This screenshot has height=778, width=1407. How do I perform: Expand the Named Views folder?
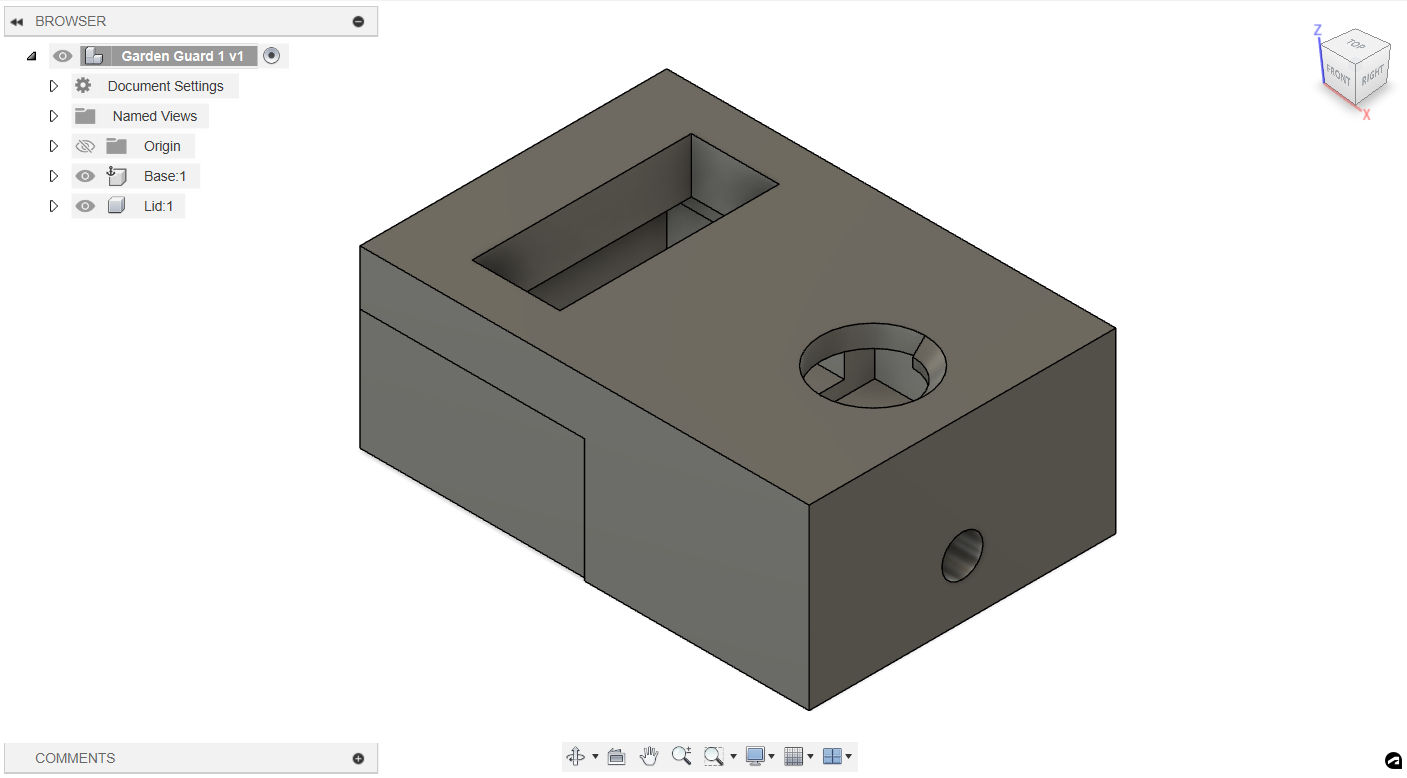point(54,116)
